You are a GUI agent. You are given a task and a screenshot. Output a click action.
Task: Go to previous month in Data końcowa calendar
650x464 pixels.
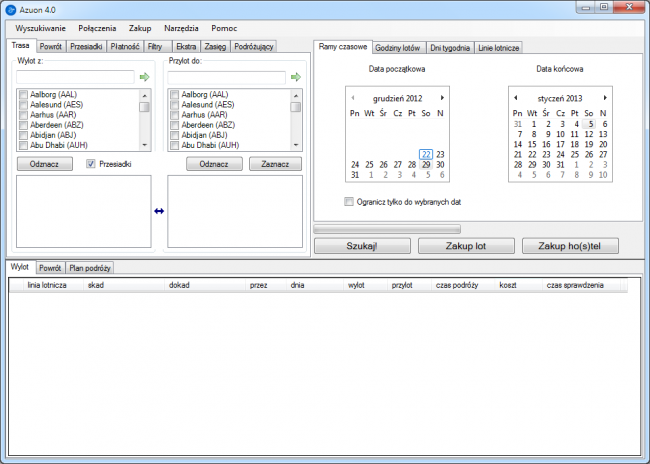pos(515,97)
